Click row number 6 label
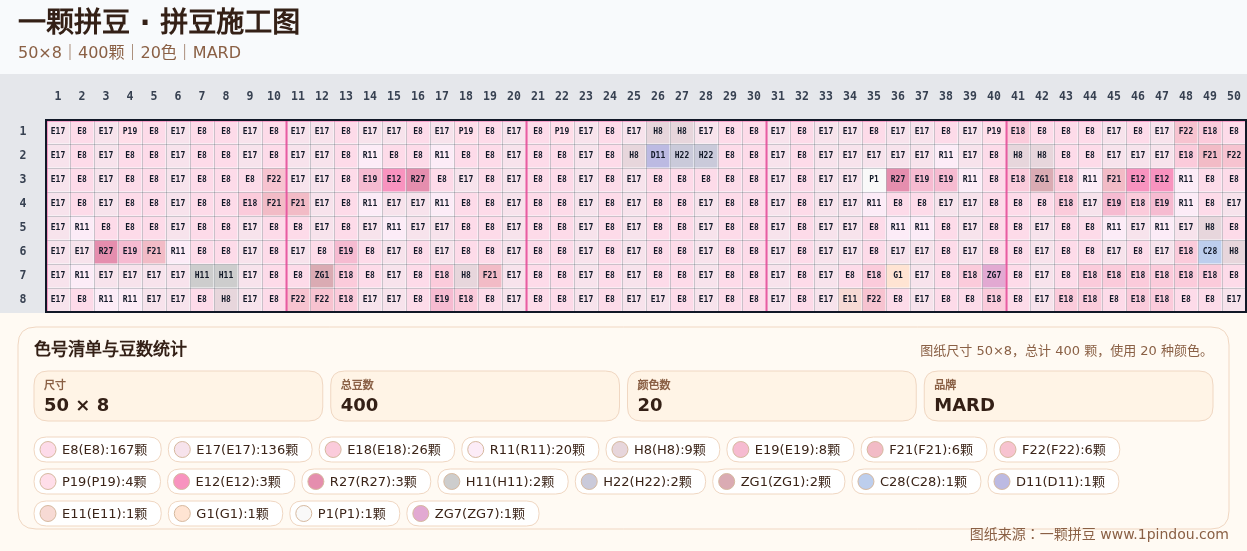 click(x=23, y=251)
